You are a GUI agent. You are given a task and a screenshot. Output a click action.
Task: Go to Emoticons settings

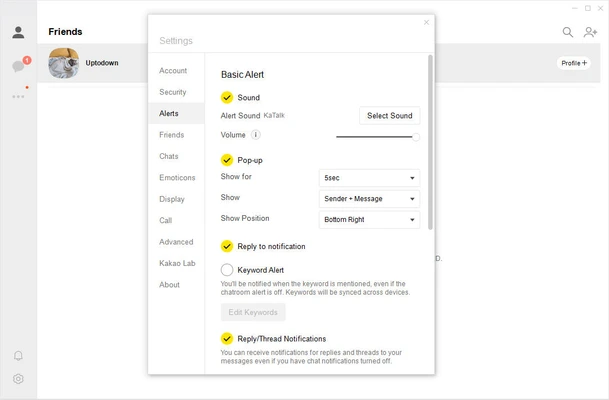pyautogui.click(x=177, y=177)
